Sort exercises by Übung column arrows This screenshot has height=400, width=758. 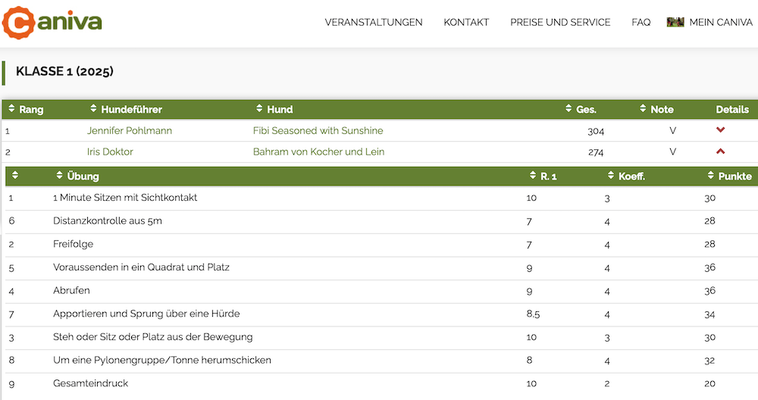click(60, 176)
